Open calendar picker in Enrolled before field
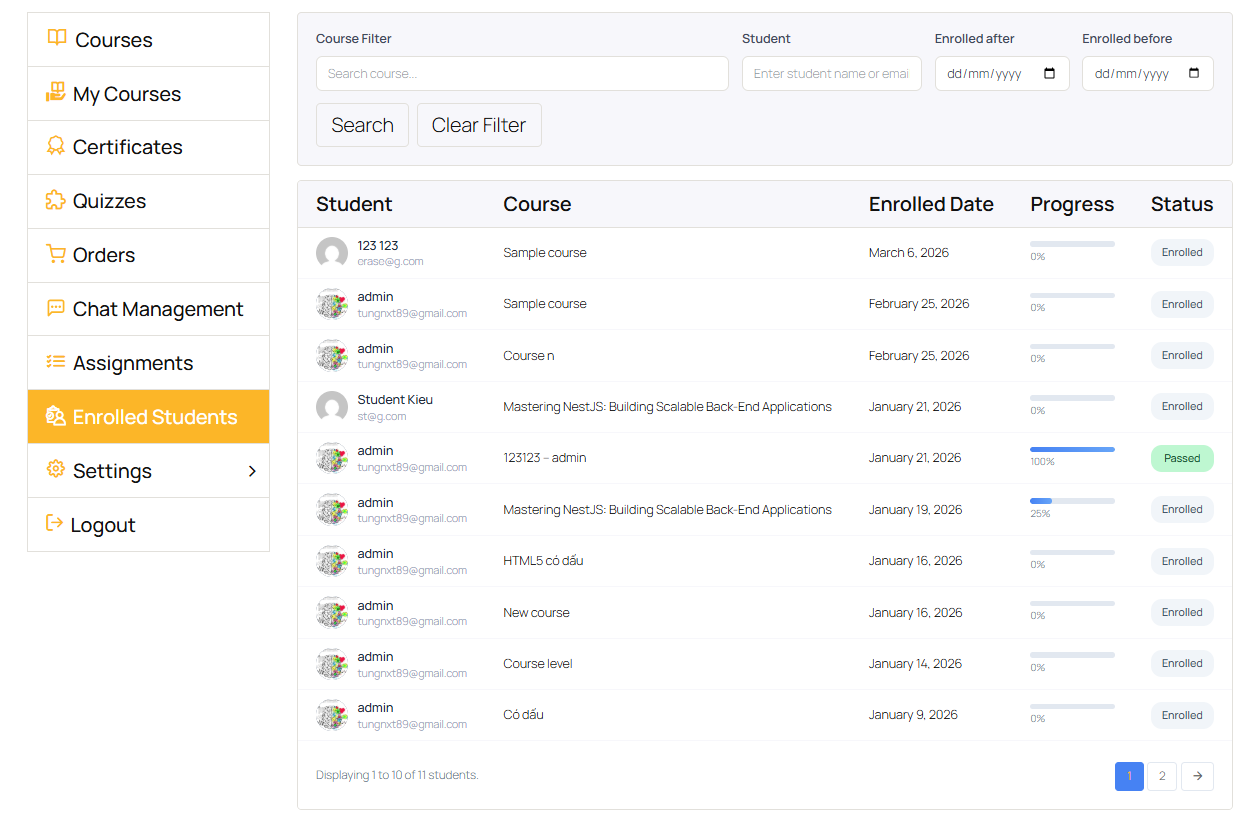Viewport: 1256px width, 820px height. [x=1194, y=74]
